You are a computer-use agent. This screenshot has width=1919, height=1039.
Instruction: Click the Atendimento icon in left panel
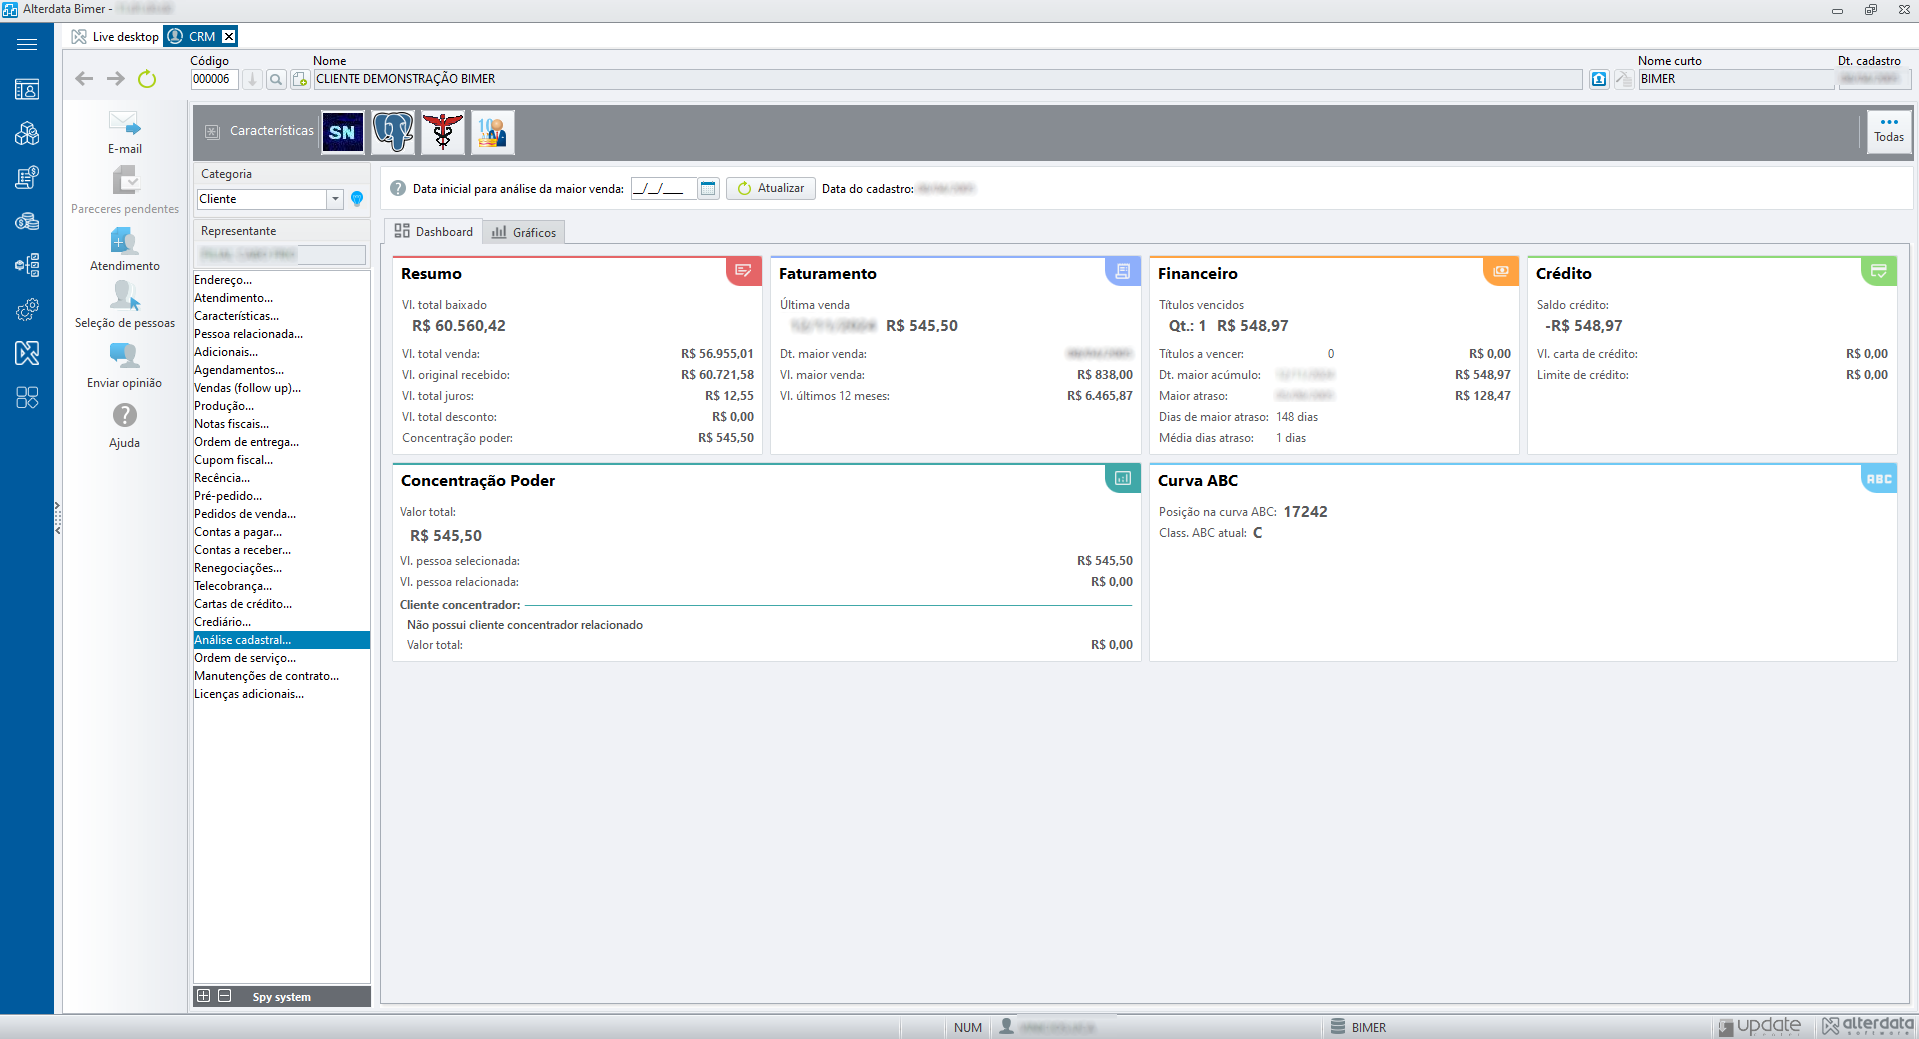(124, 242)
